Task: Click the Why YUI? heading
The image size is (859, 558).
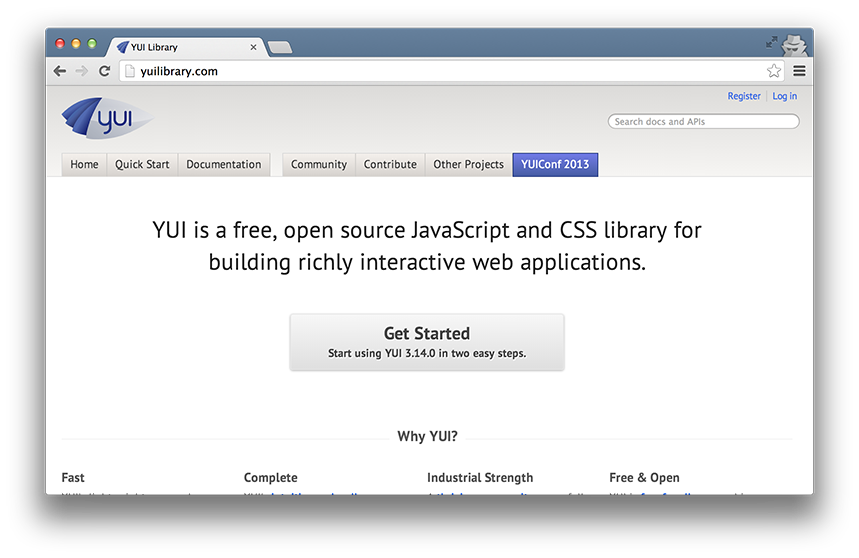Action: click(x=427, y=436)
